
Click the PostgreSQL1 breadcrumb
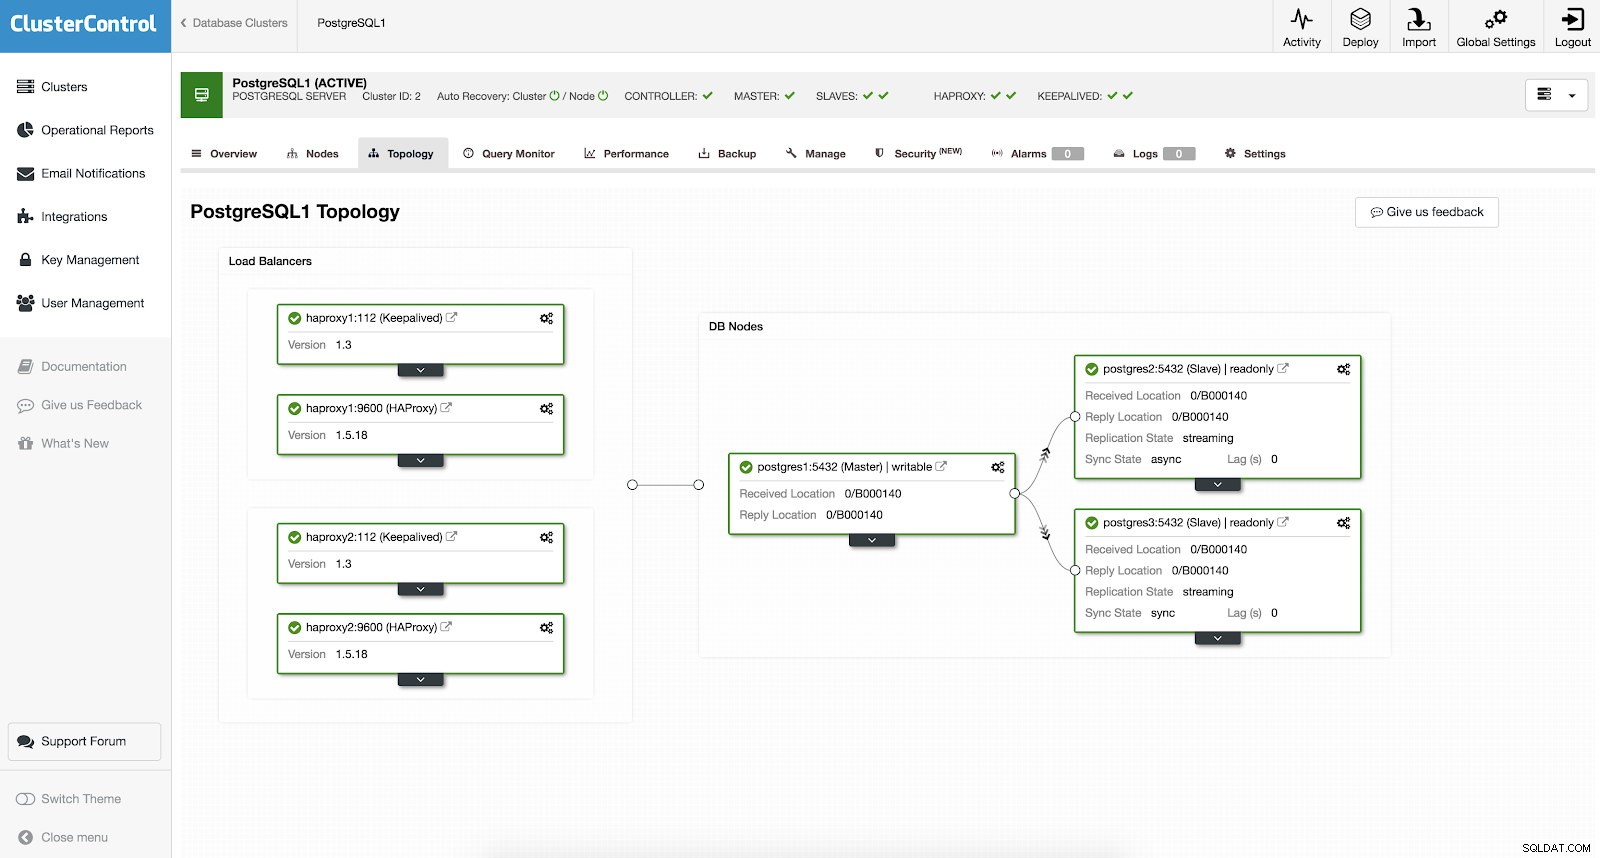click(351, 23)
